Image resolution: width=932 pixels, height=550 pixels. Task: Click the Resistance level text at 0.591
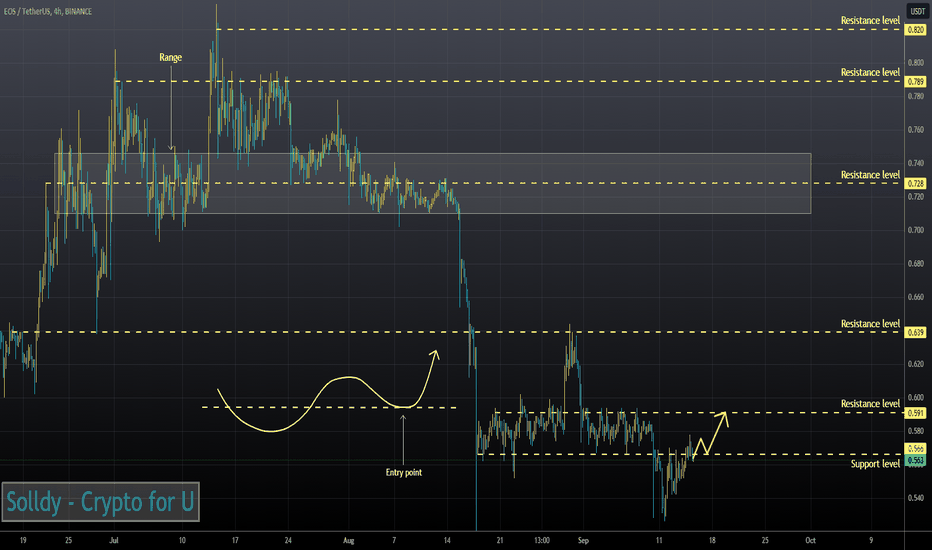(870, 403)
